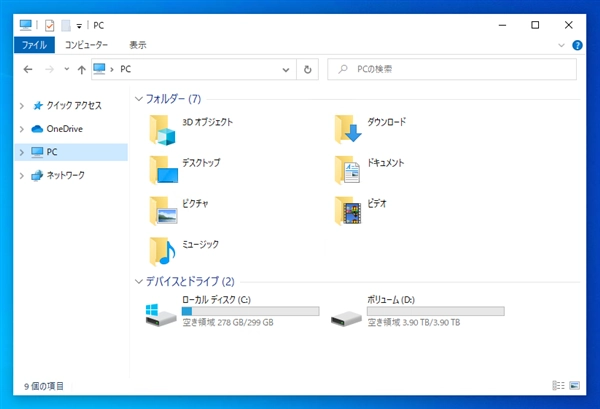Open the ミュージック folder icon
Screen dimensions: 600x409
(x=162, y=251)
